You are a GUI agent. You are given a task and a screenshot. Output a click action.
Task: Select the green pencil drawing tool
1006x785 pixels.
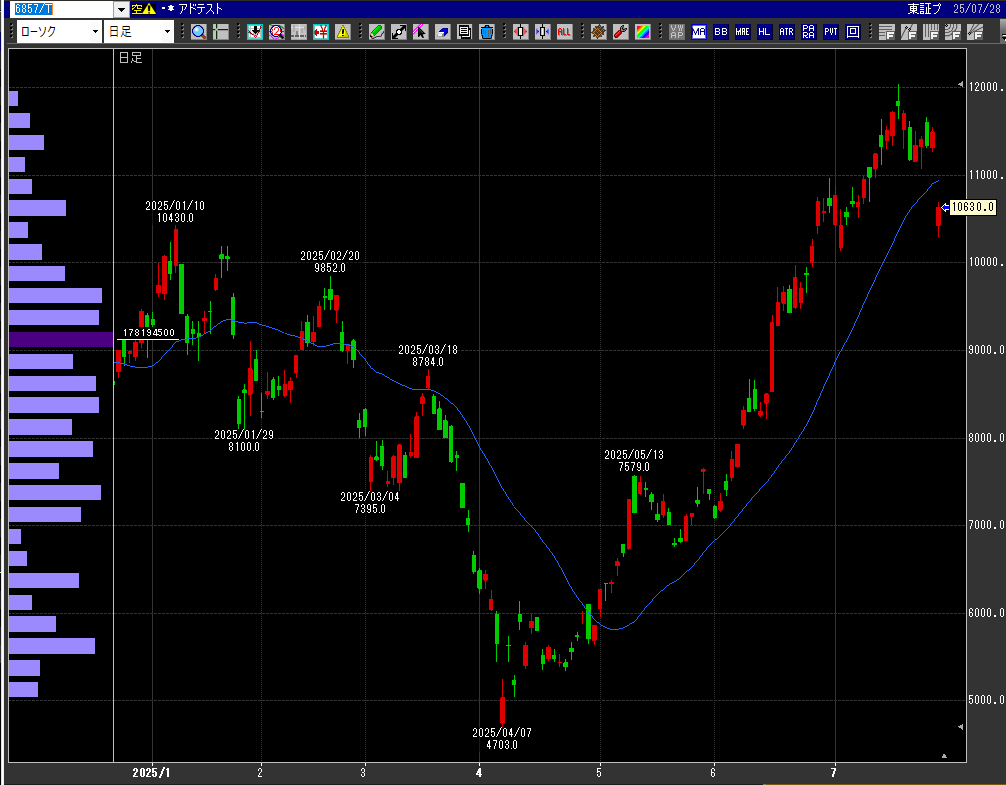pos(377,31)
